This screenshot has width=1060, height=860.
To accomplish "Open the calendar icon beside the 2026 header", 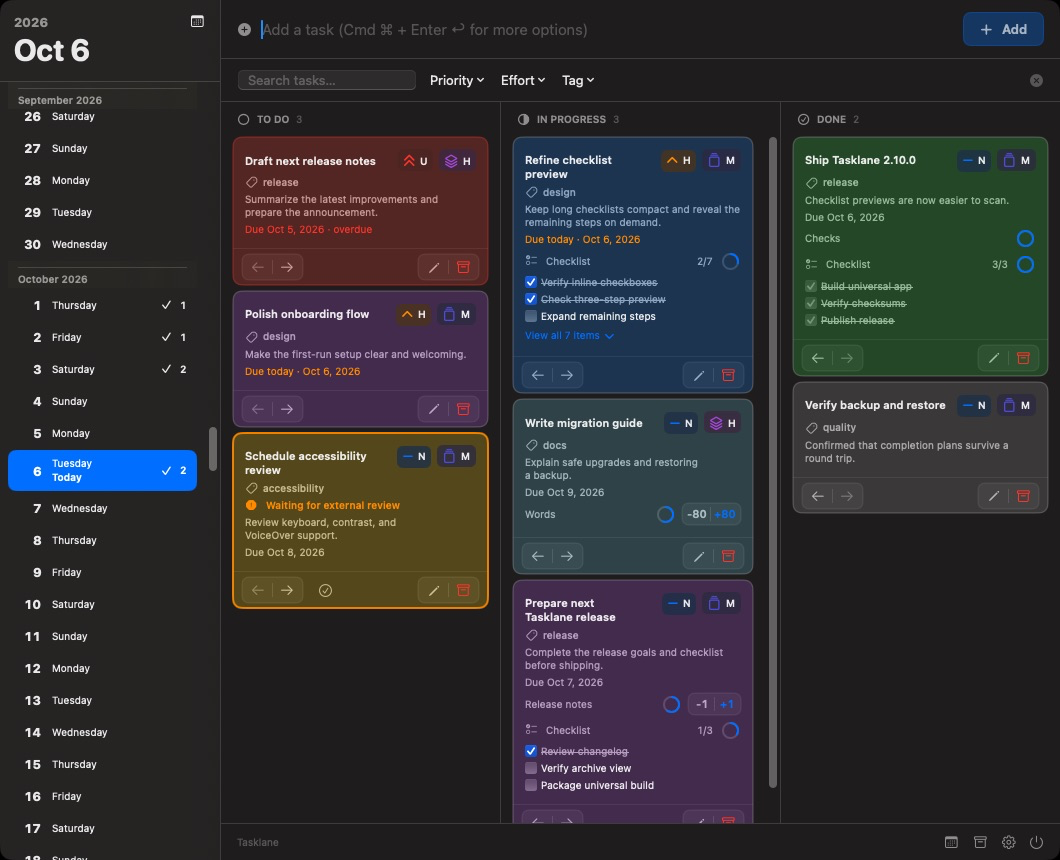I will [x=197, y=22].
